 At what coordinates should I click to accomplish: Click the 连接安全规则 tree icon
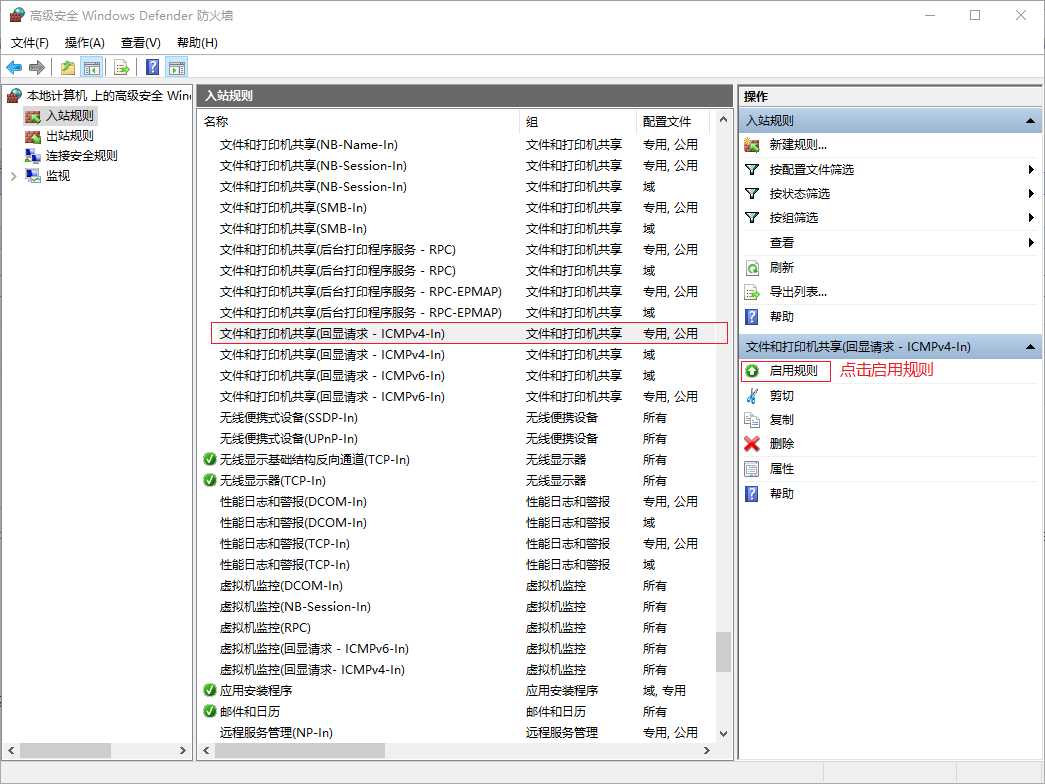point(33,155)
